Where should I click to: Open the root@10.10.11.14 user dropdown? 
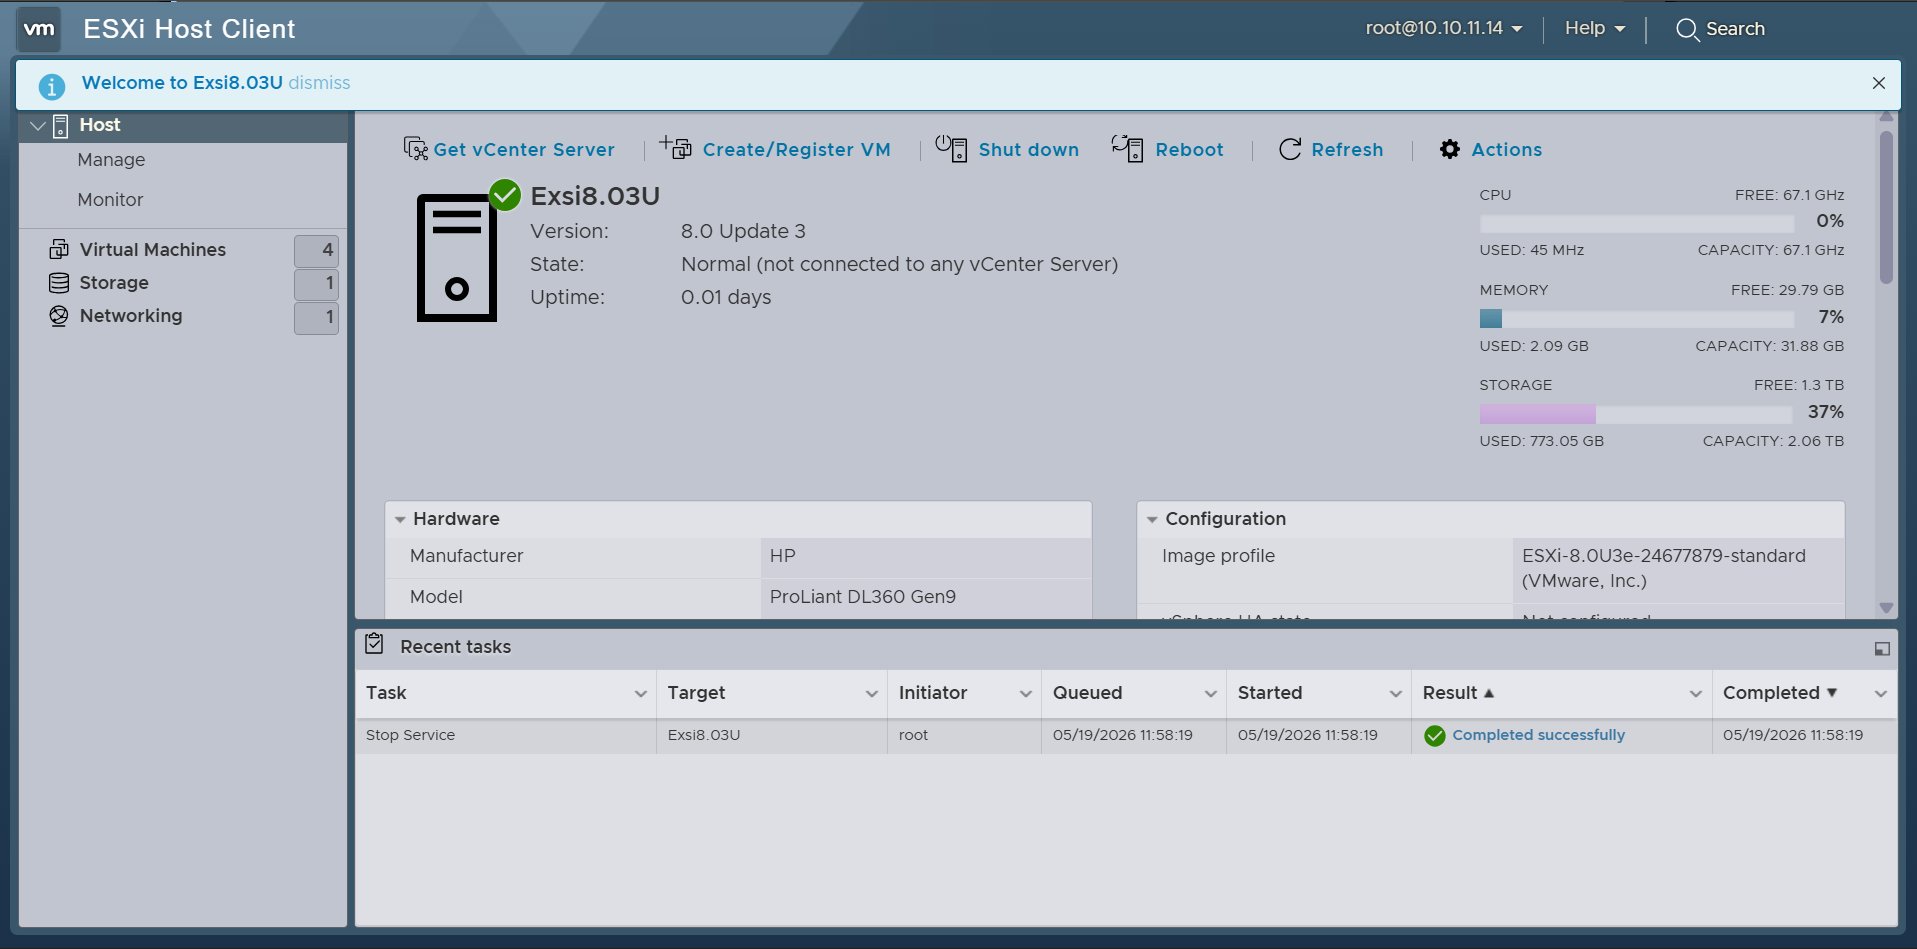1444,28
